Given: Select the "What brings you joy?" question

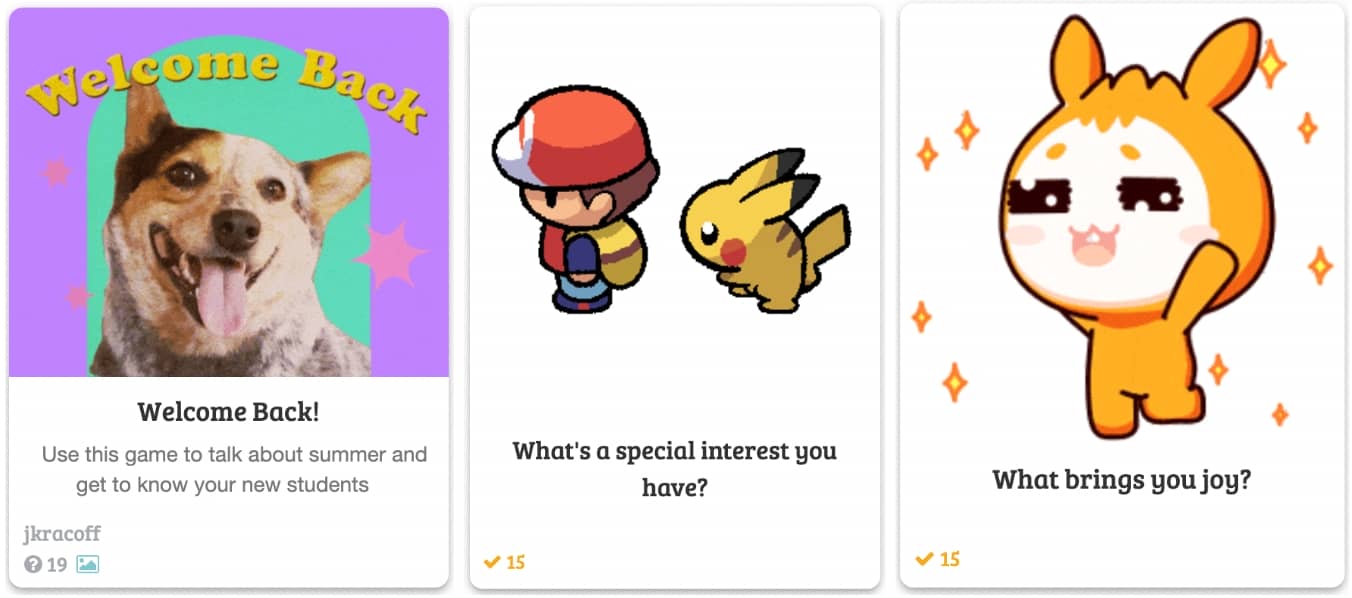Looking at the screenshot, I should pyautogui.click(x=1122, y=479).
